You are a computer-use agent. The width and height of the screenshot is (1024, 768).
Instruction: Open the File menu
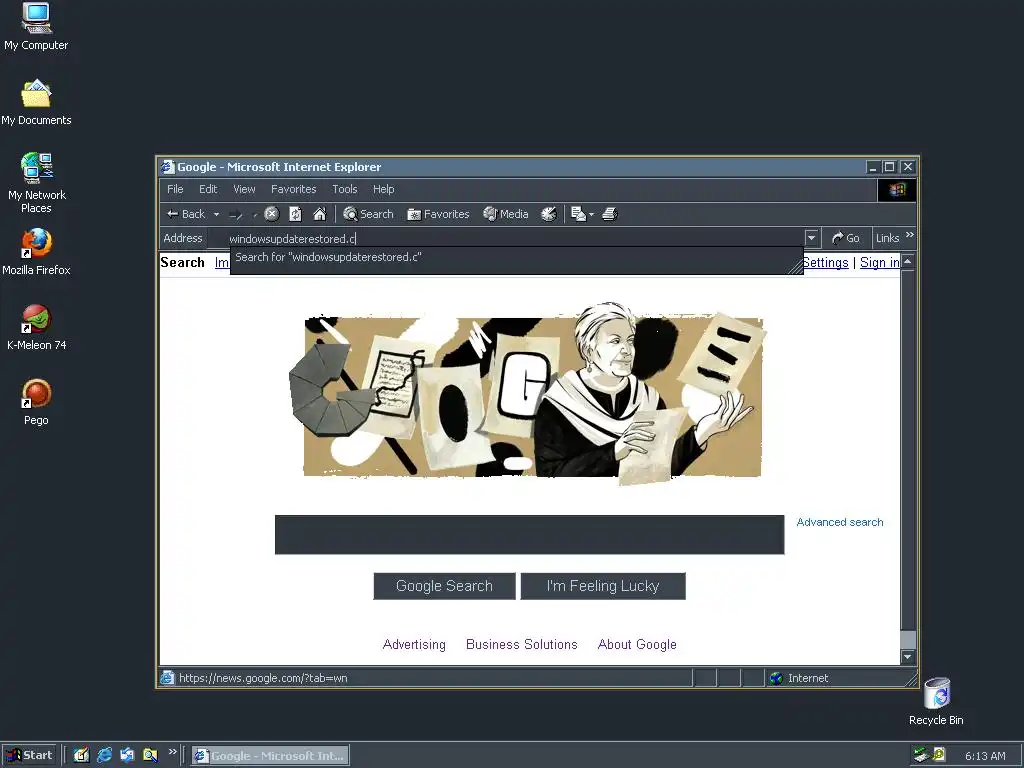pos(175,189)
